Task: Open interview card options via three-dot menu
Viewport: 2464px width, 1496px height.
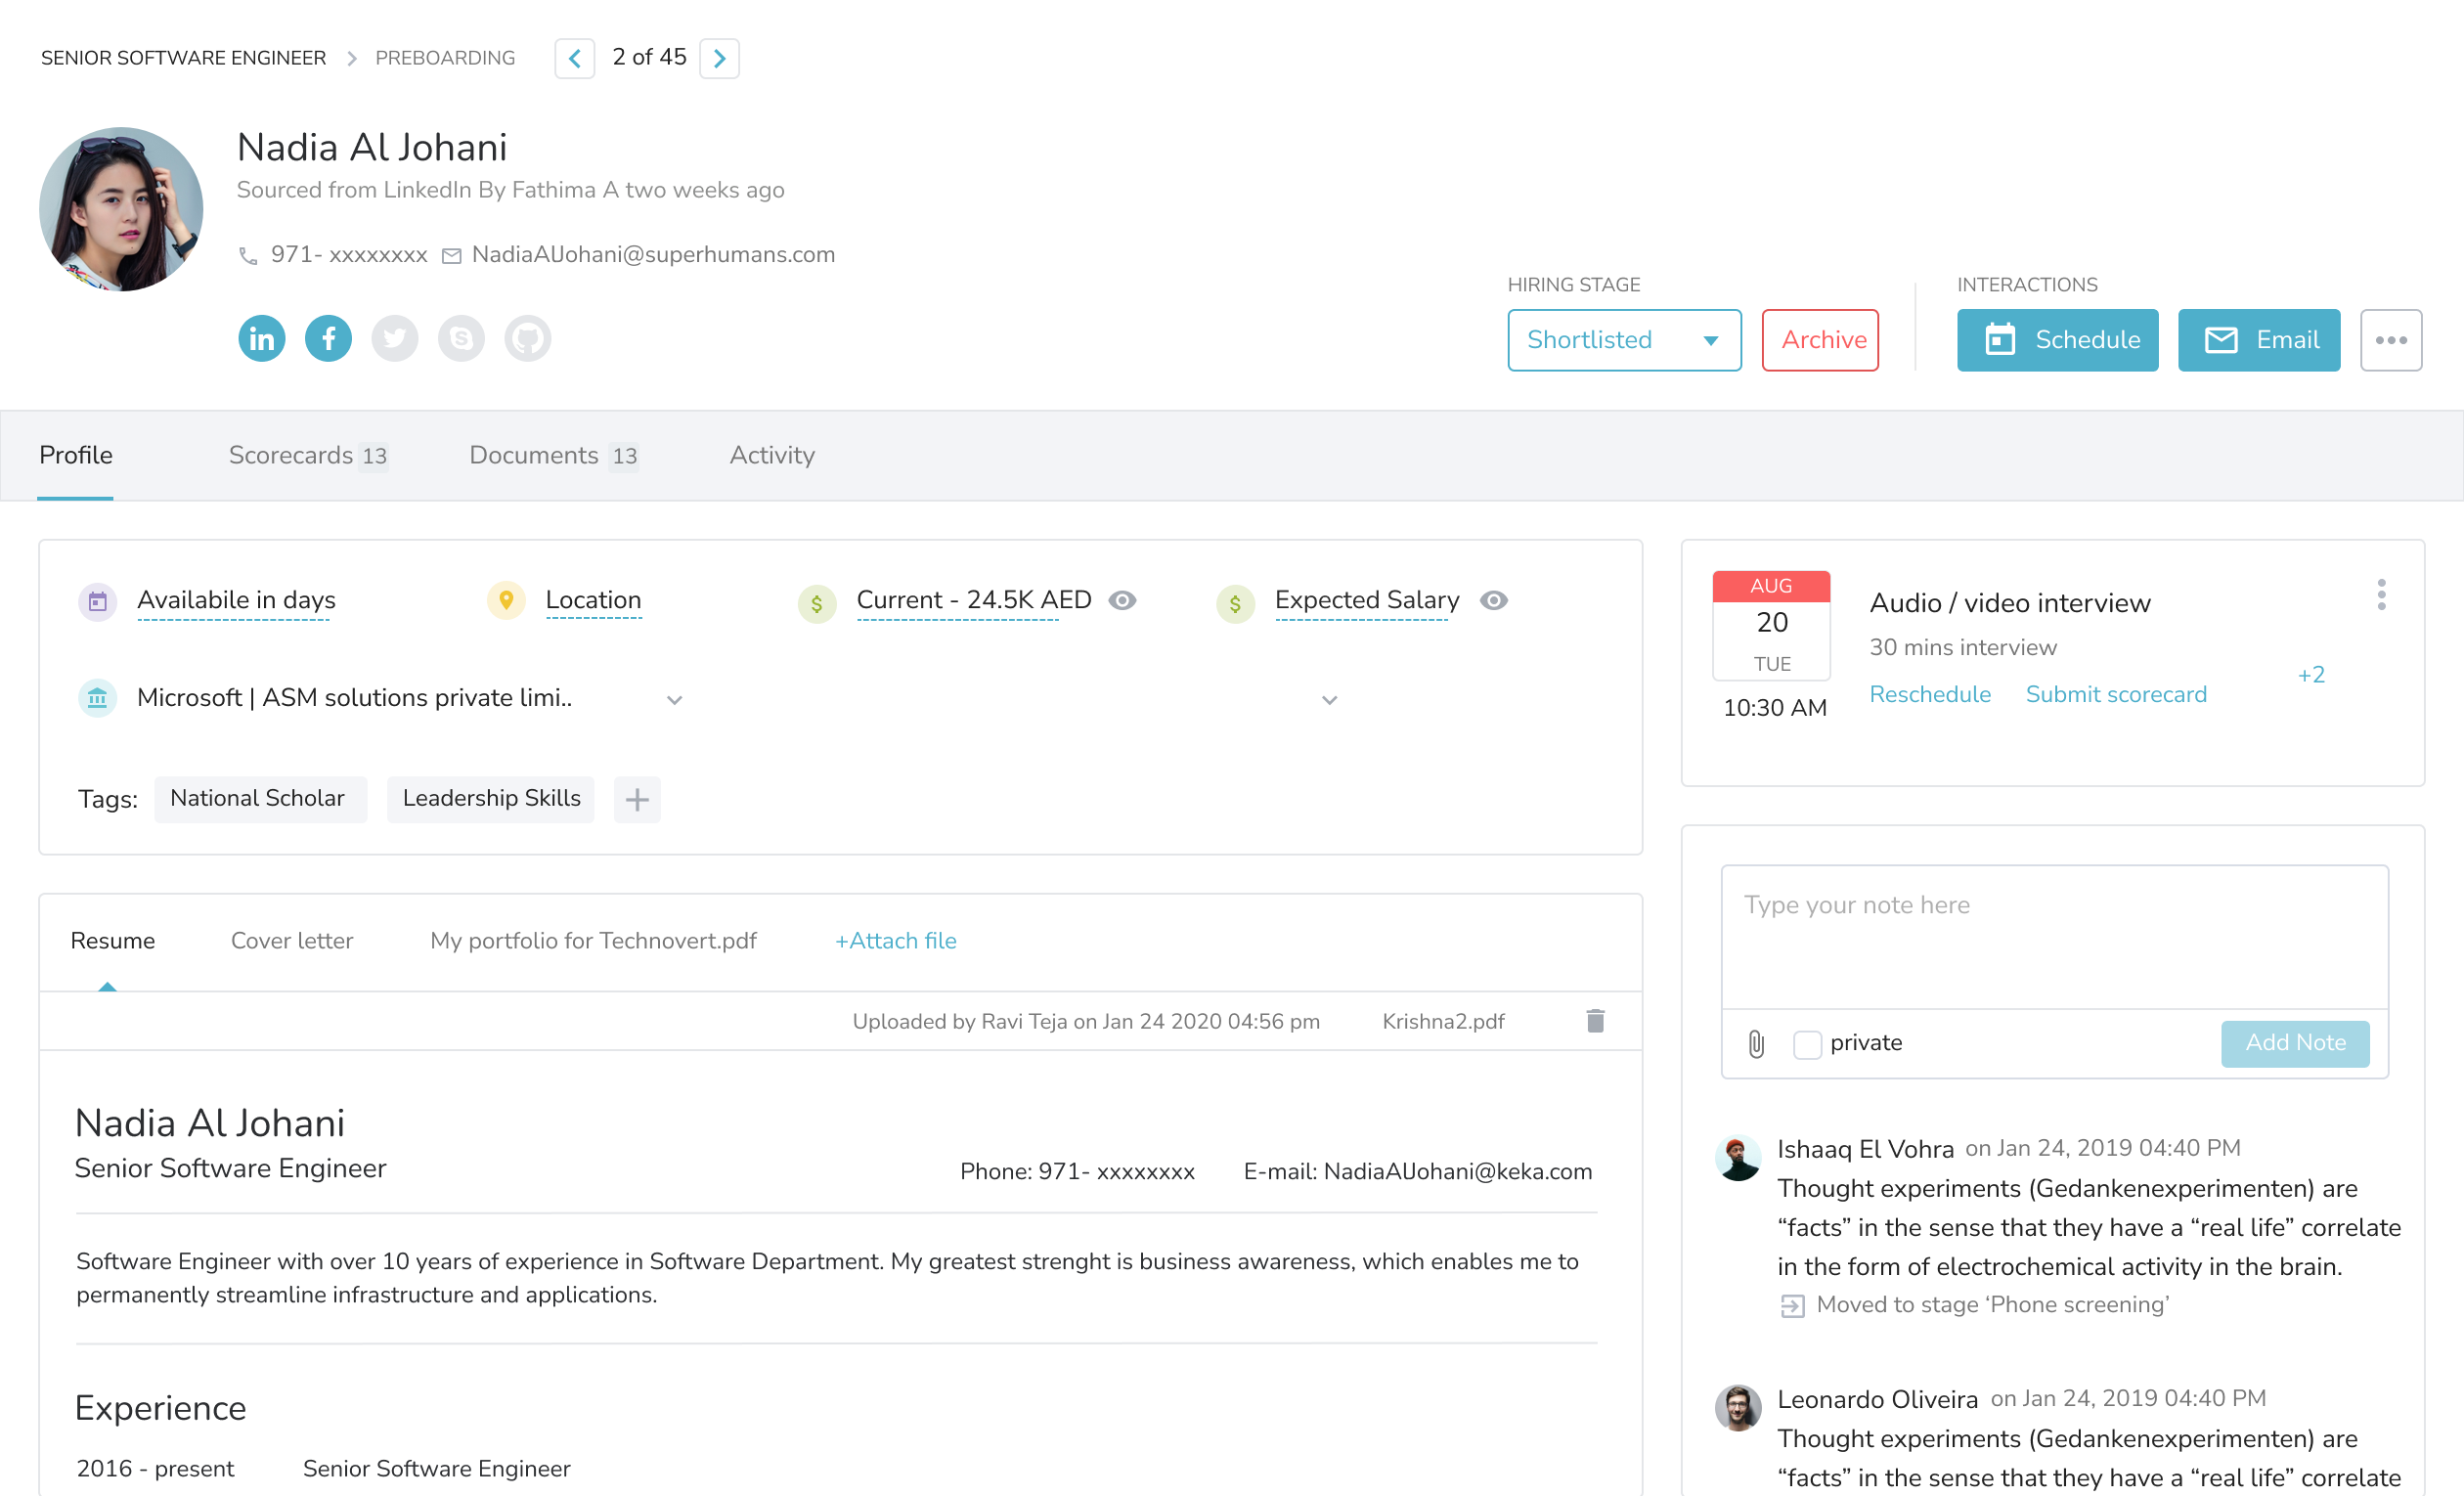Action: 2382,594
